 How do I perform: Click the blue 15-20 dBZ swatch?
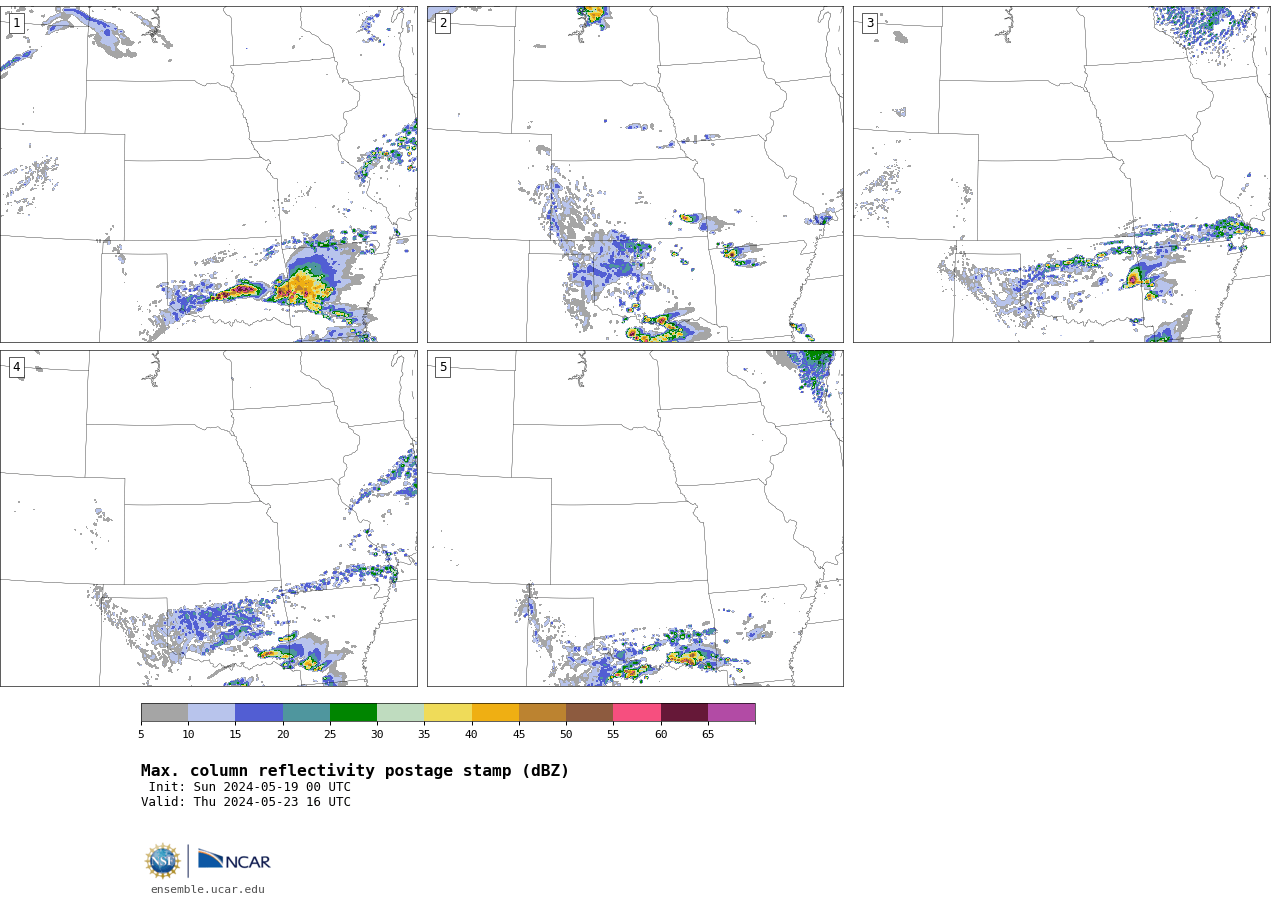click(259, 713)
